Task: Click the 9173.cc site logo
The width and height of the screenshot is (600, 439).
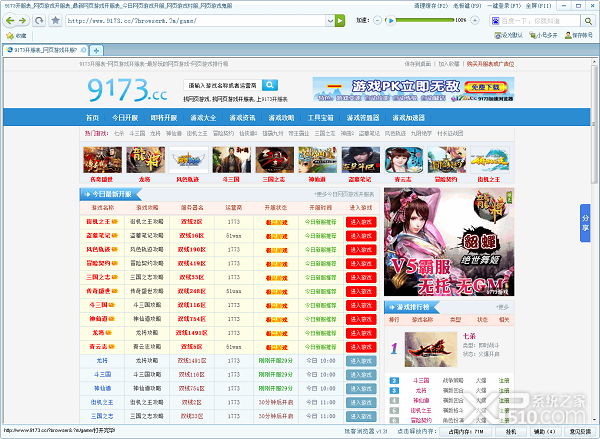Action: coord(127,90)
